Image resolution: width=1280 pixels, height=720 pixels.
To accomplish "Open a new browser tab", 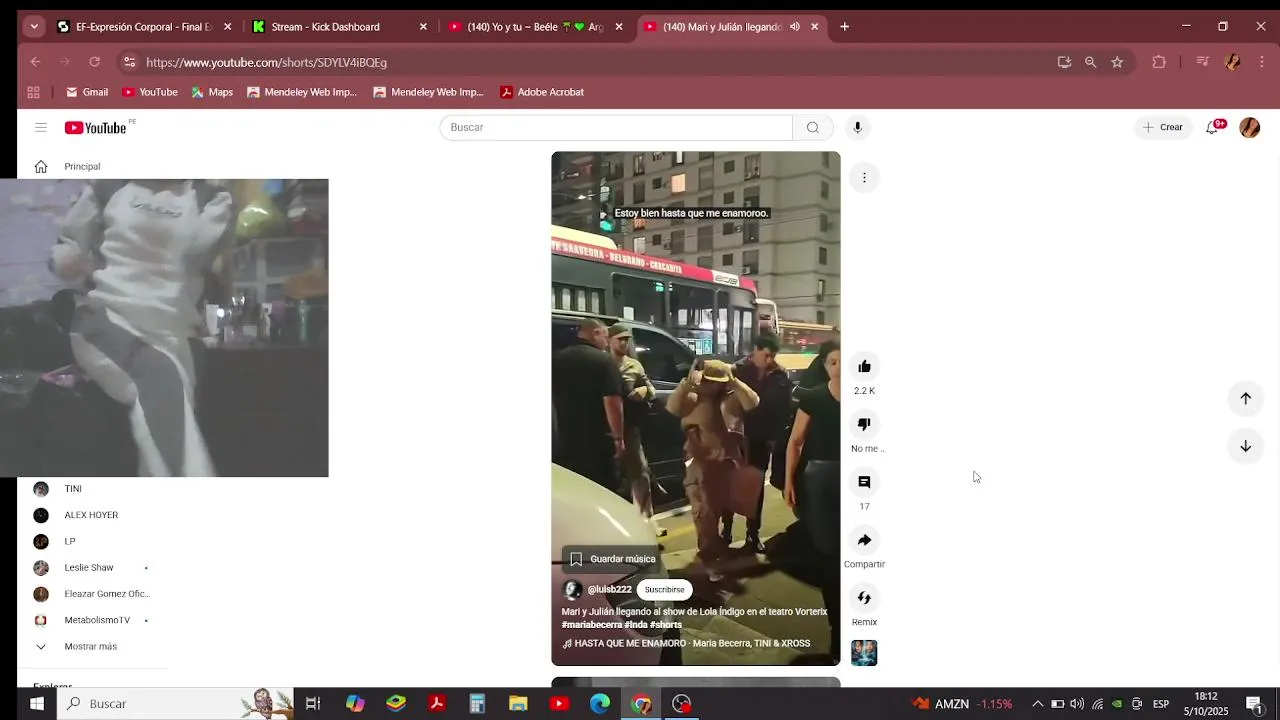I will (844, 27).
